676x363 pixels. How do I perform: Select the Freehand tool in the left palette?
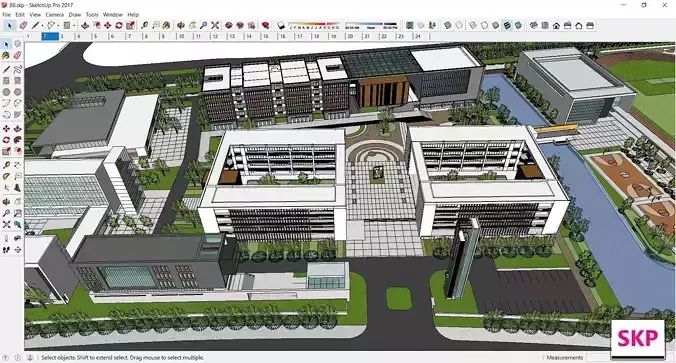[17, 69]
